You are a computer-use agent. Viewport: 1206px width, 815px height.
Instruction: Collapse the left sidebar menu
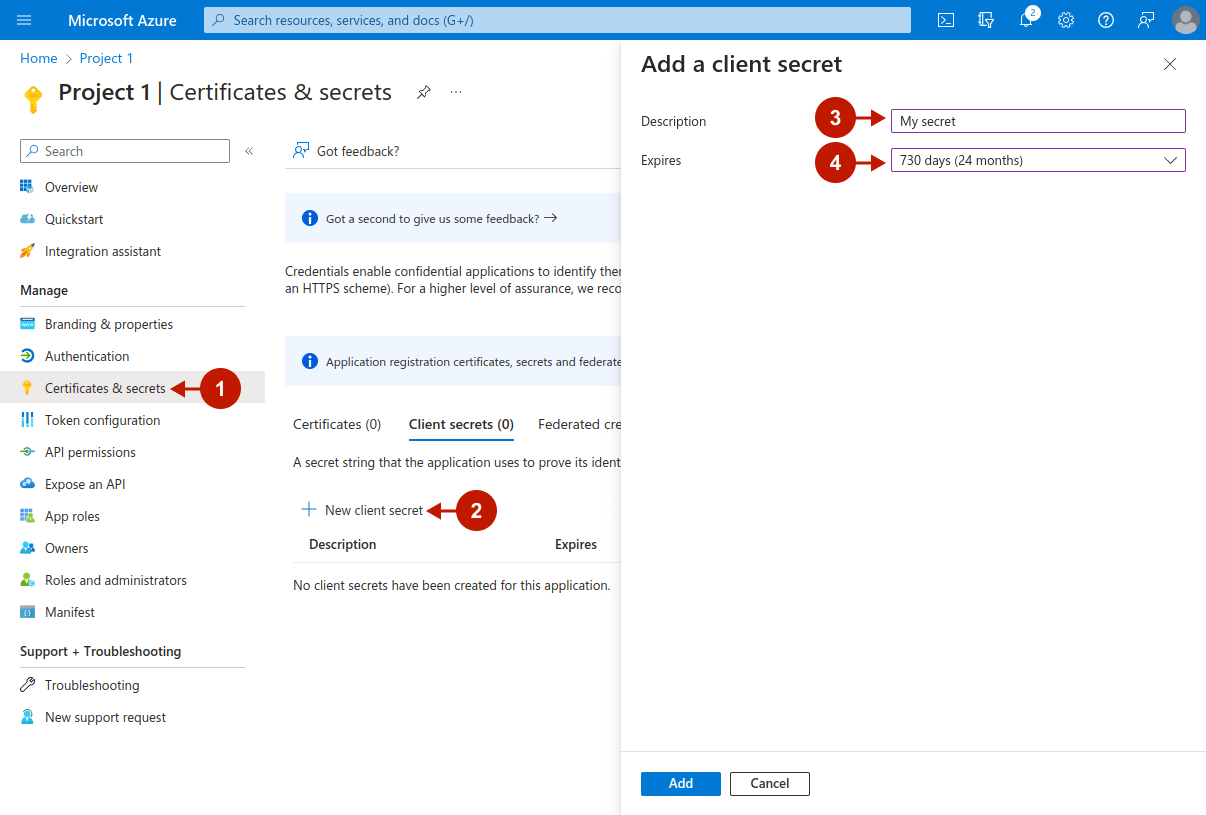[249, 151]
